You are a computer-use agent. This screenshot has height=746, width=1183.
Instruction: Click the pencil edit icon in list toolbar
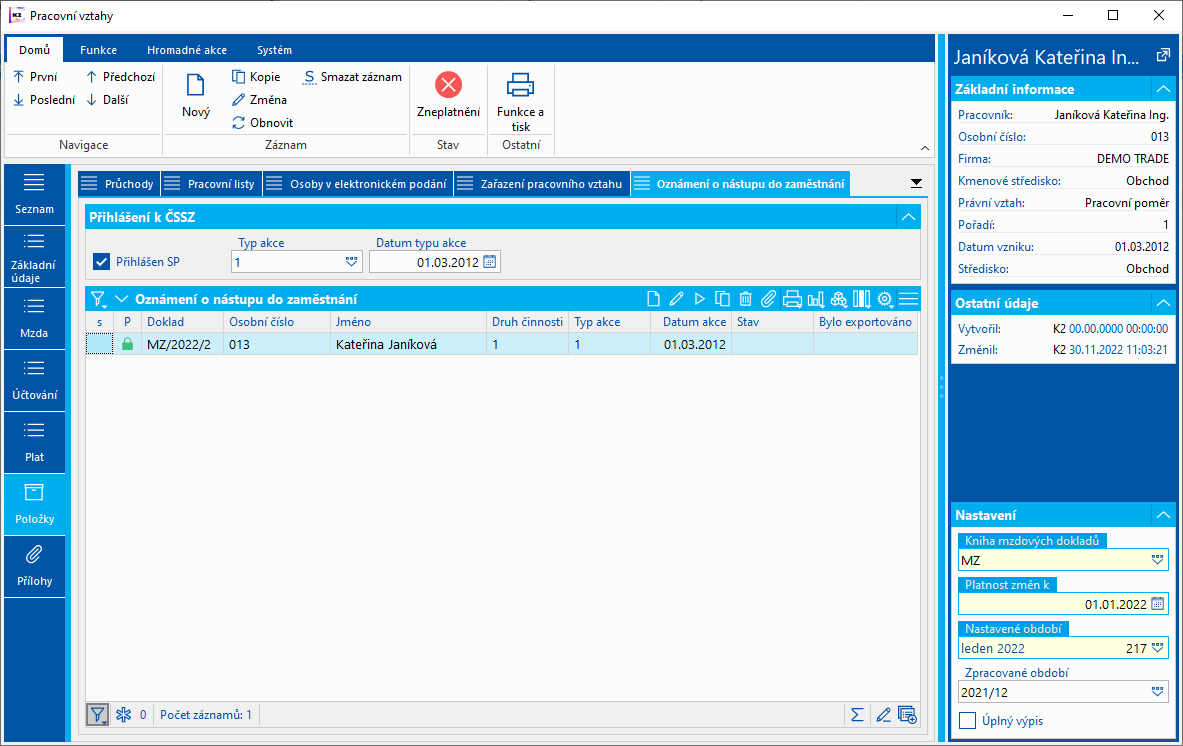coord(677,299)
